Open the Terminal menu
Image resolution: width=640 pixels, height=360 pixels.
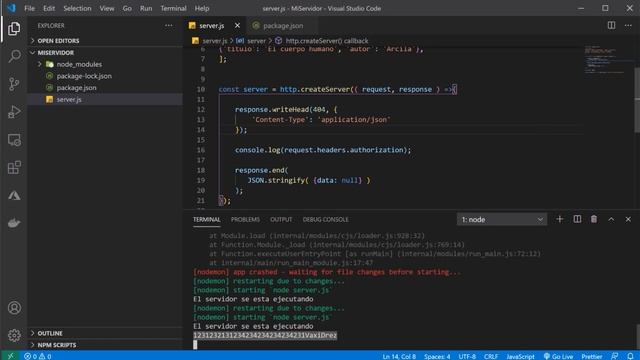click(173, 8)
